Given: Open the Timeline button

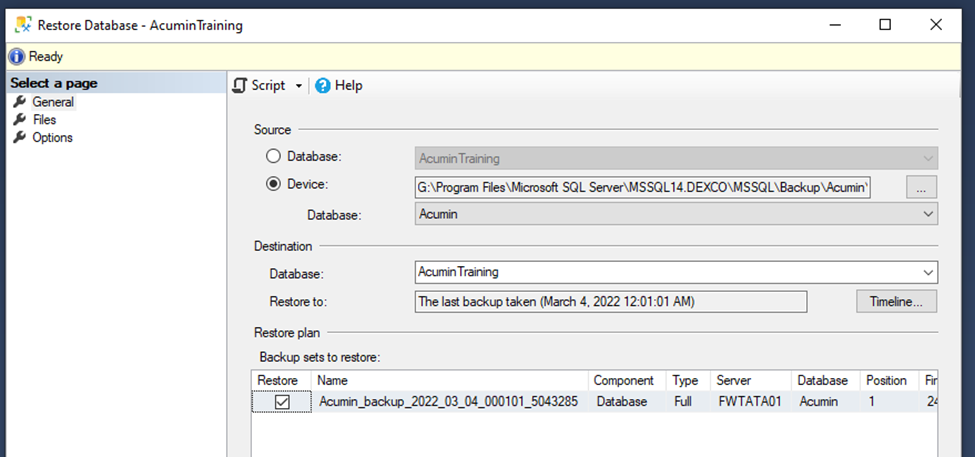Looking at the screenshot, I should pos(896,302).
